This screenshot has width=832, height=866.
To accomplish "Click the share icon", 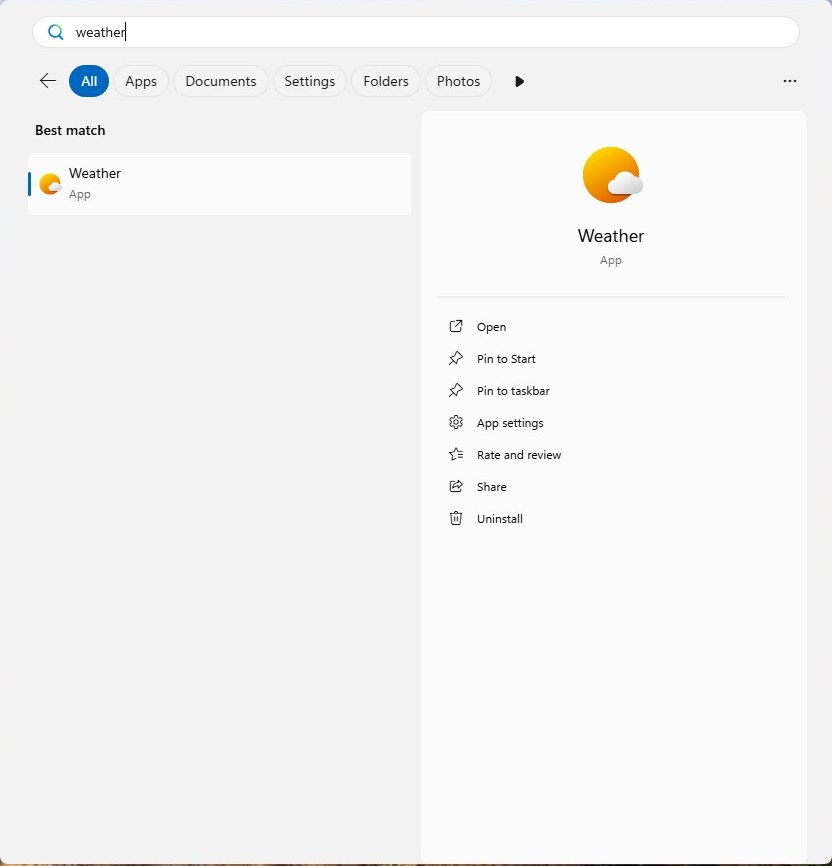I will (x=456, y=487).
